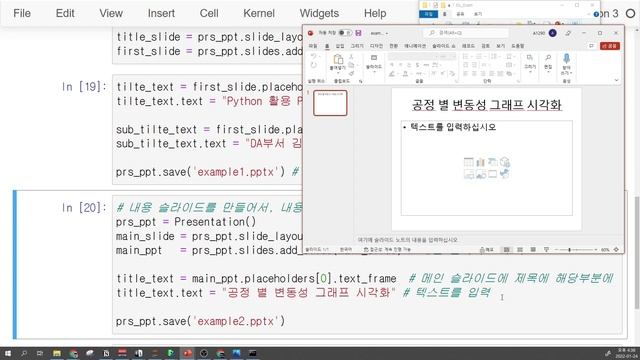Image resolution: width=640 pixels, height=360 pixels.
Task: Toggle the AutoSave switch in PowerPoint
Action: coord(345,33)
